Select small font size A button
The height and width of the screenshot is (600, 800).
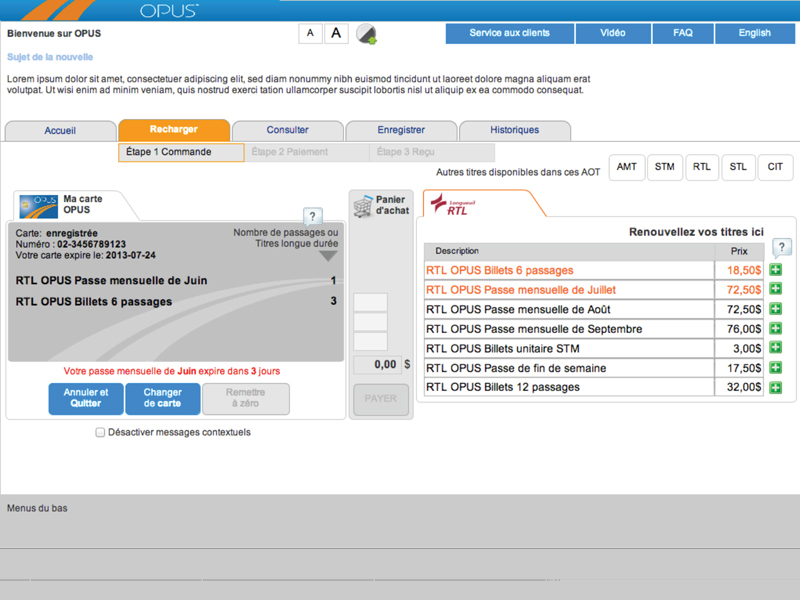(310, 33)
